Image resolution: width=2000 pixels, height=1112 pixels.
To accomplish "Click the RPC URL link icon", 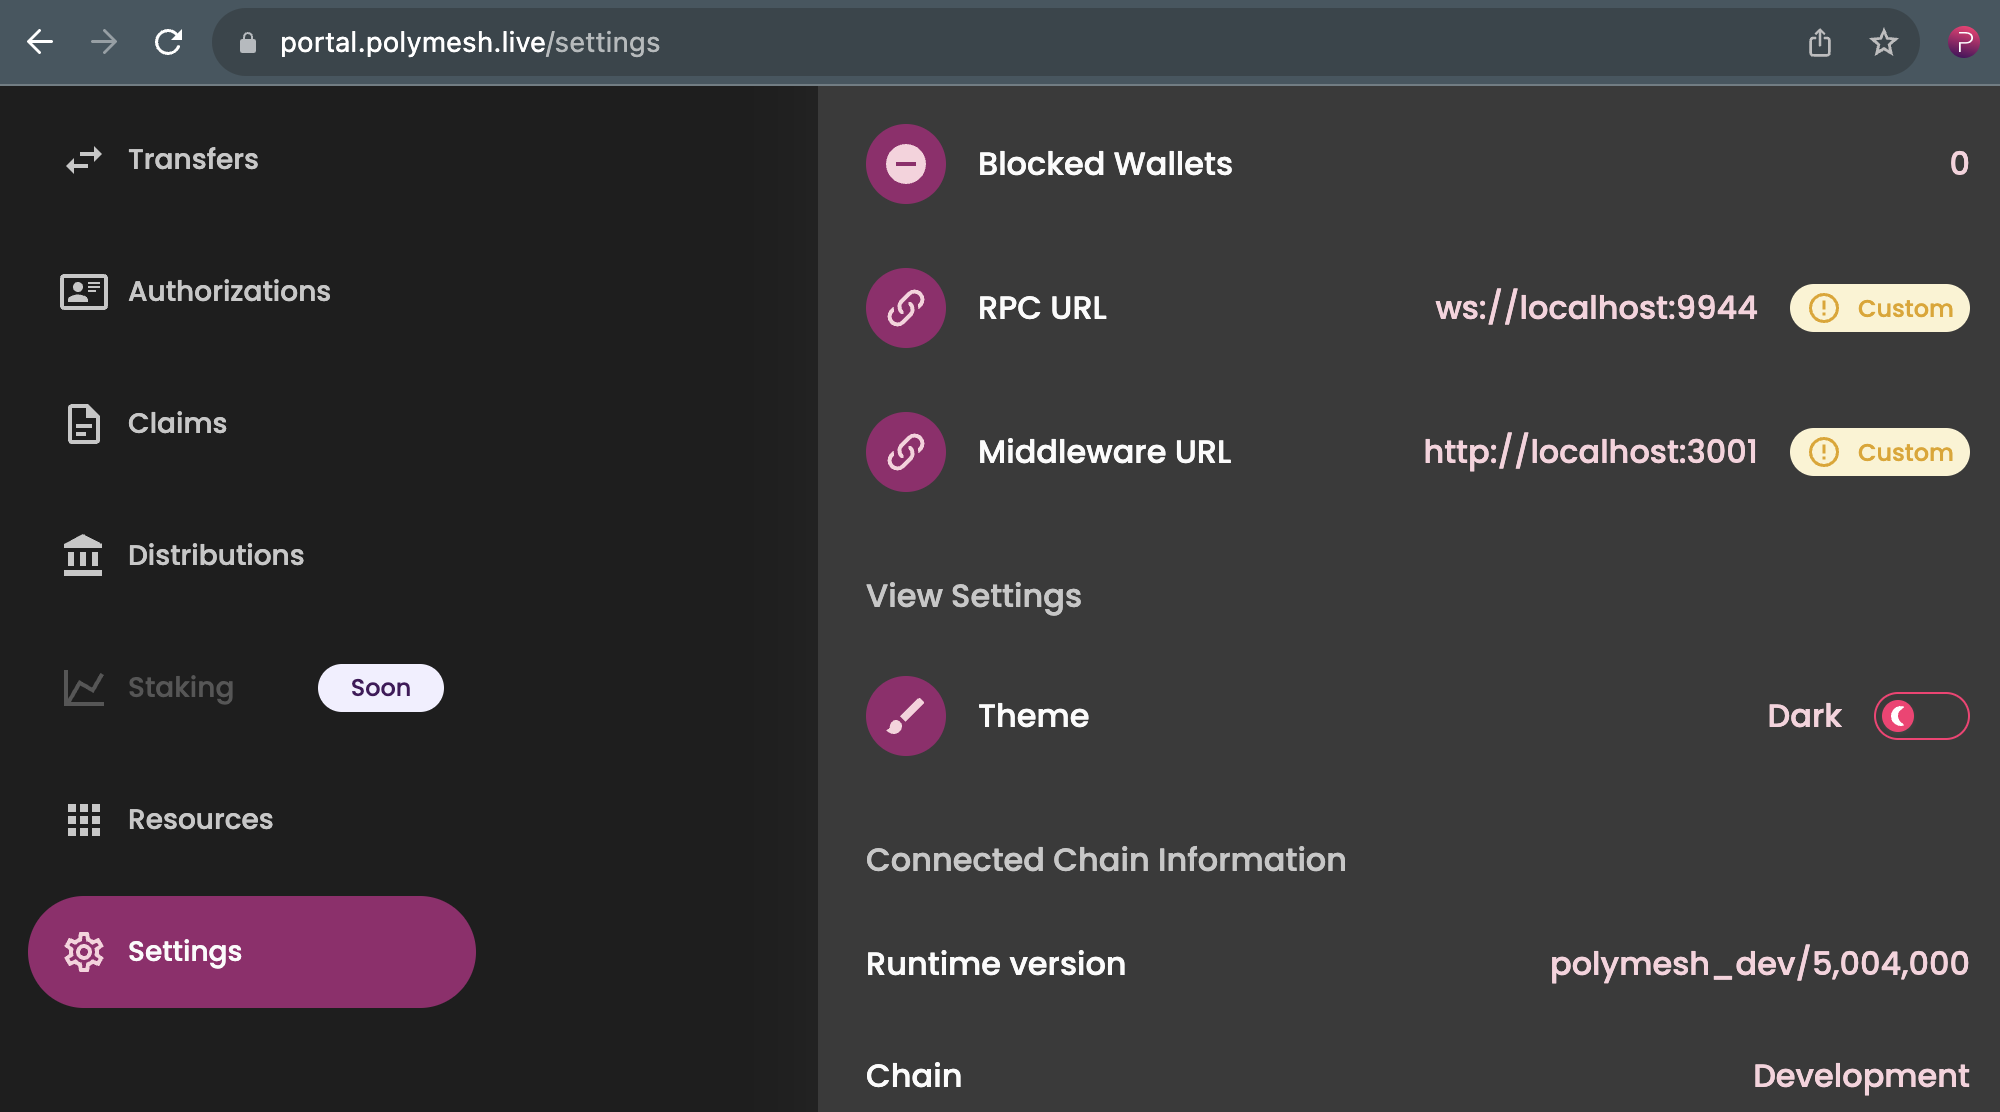I will 905,307.
